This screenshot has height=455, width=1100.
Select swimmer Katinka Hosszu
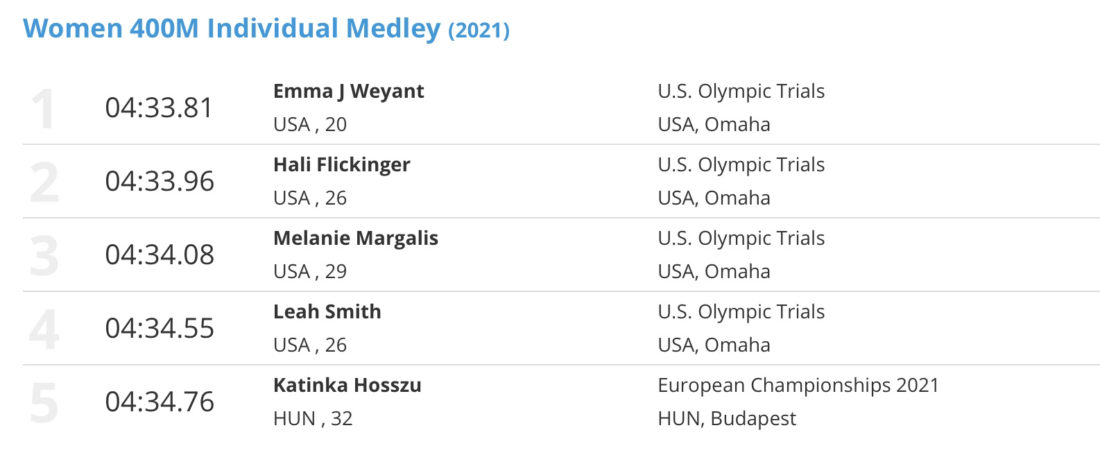point(347,385)
